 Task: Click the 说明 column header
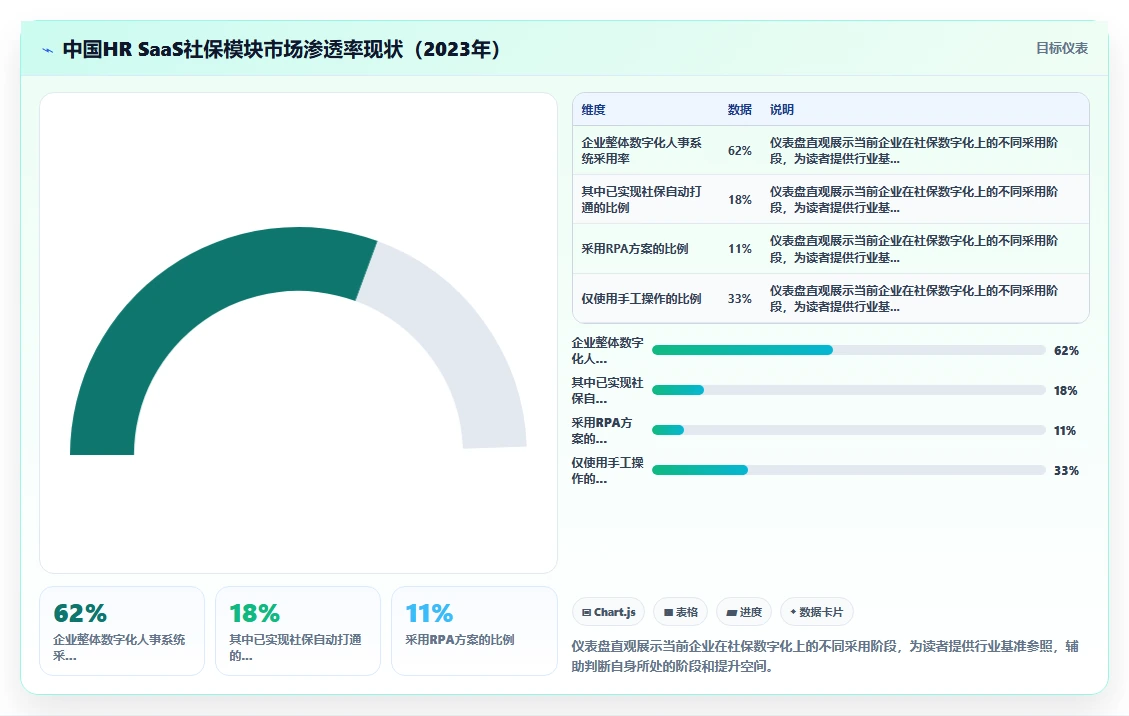click(x=781, y=109)
